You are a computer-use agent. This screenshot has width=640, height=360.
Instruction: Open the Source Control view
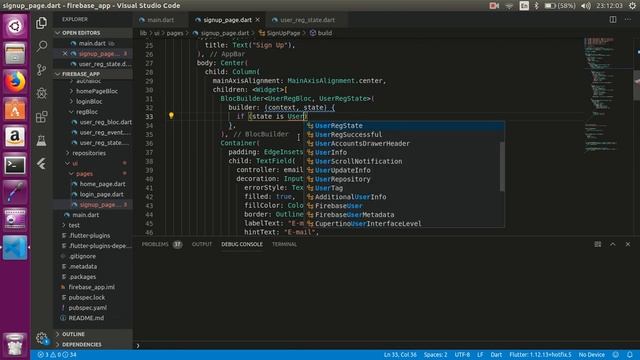click(x=41, y=70)
